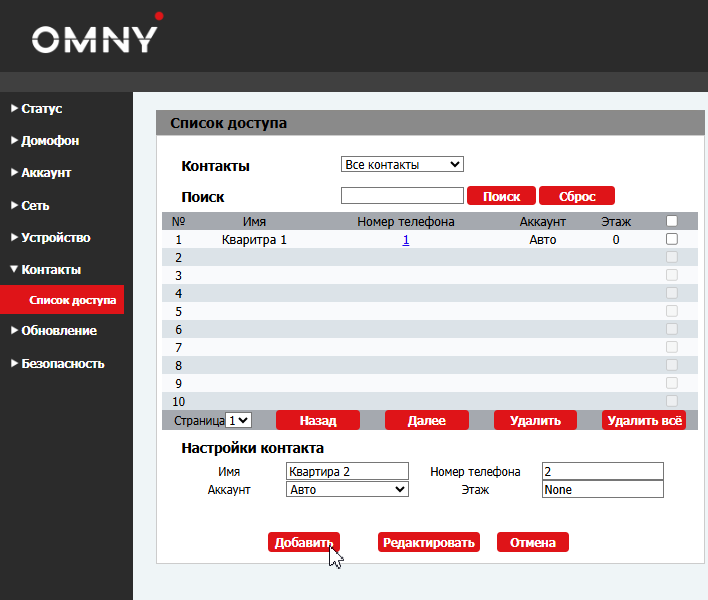Expand the Устройство section
The width and height of the screenshot is (708, 600).
[x=56, y=238]
